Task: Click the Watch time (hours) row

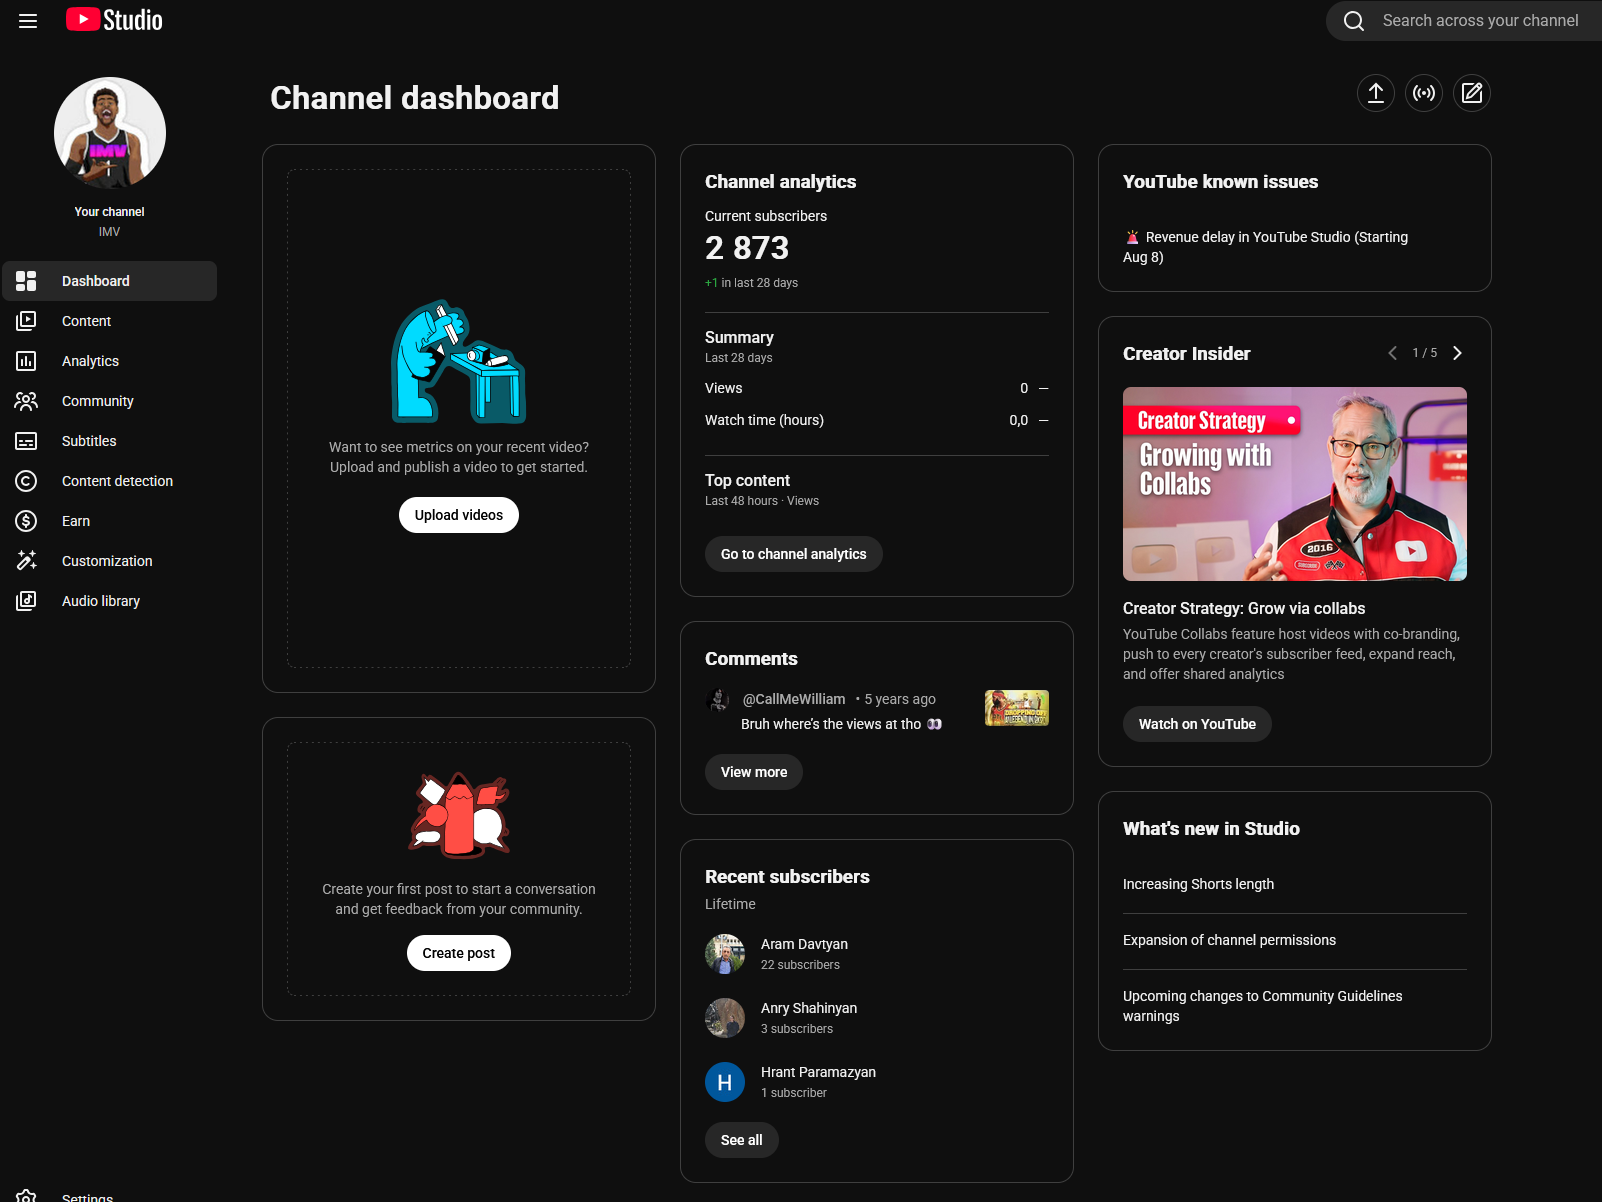Action: 877,420
